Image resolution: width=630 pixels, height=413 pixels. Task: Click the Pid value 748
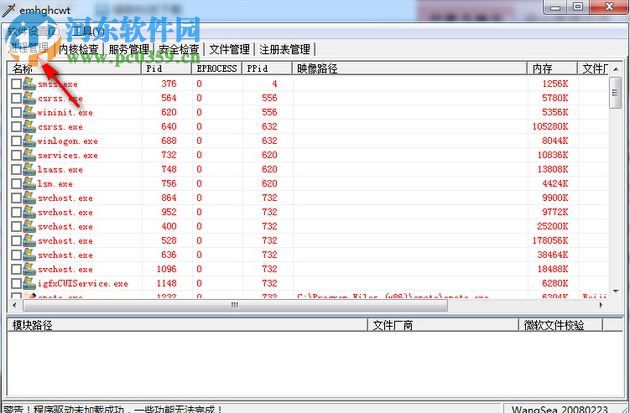(169, 169)
